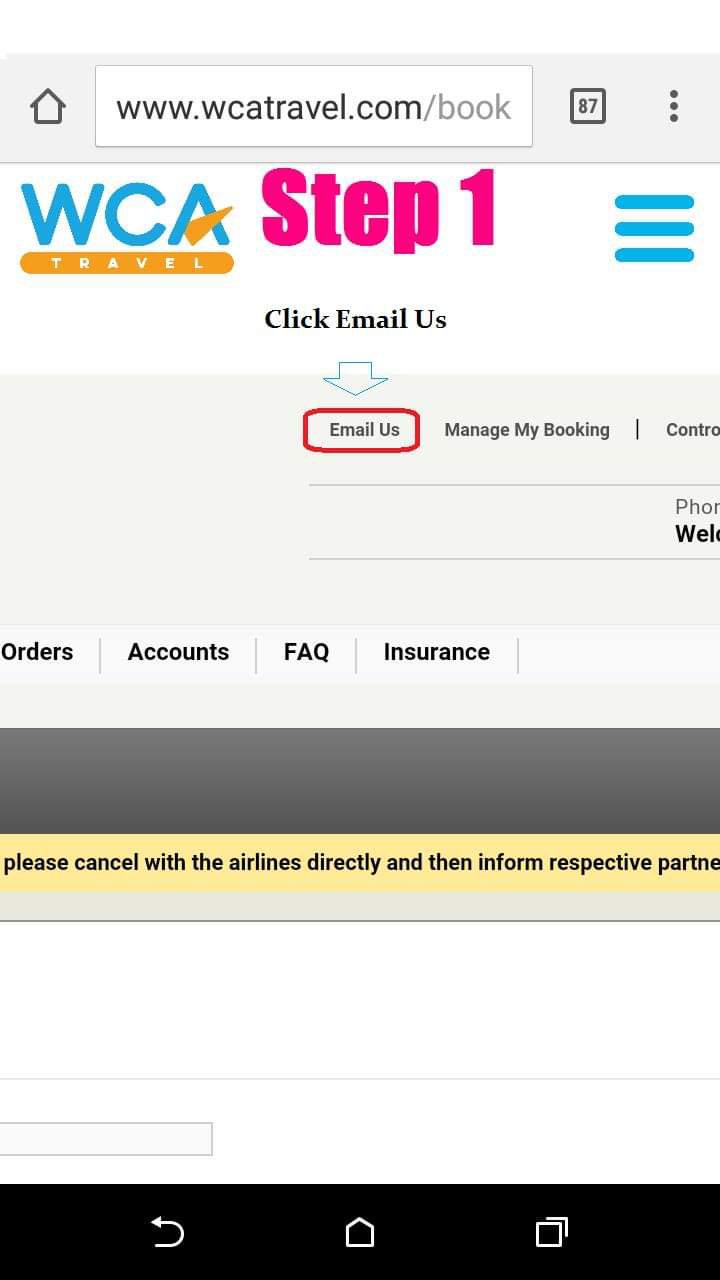Go to the FAQ menu item
The width and height of the screenshot is (720, 1280).
(x=306, y=652)
